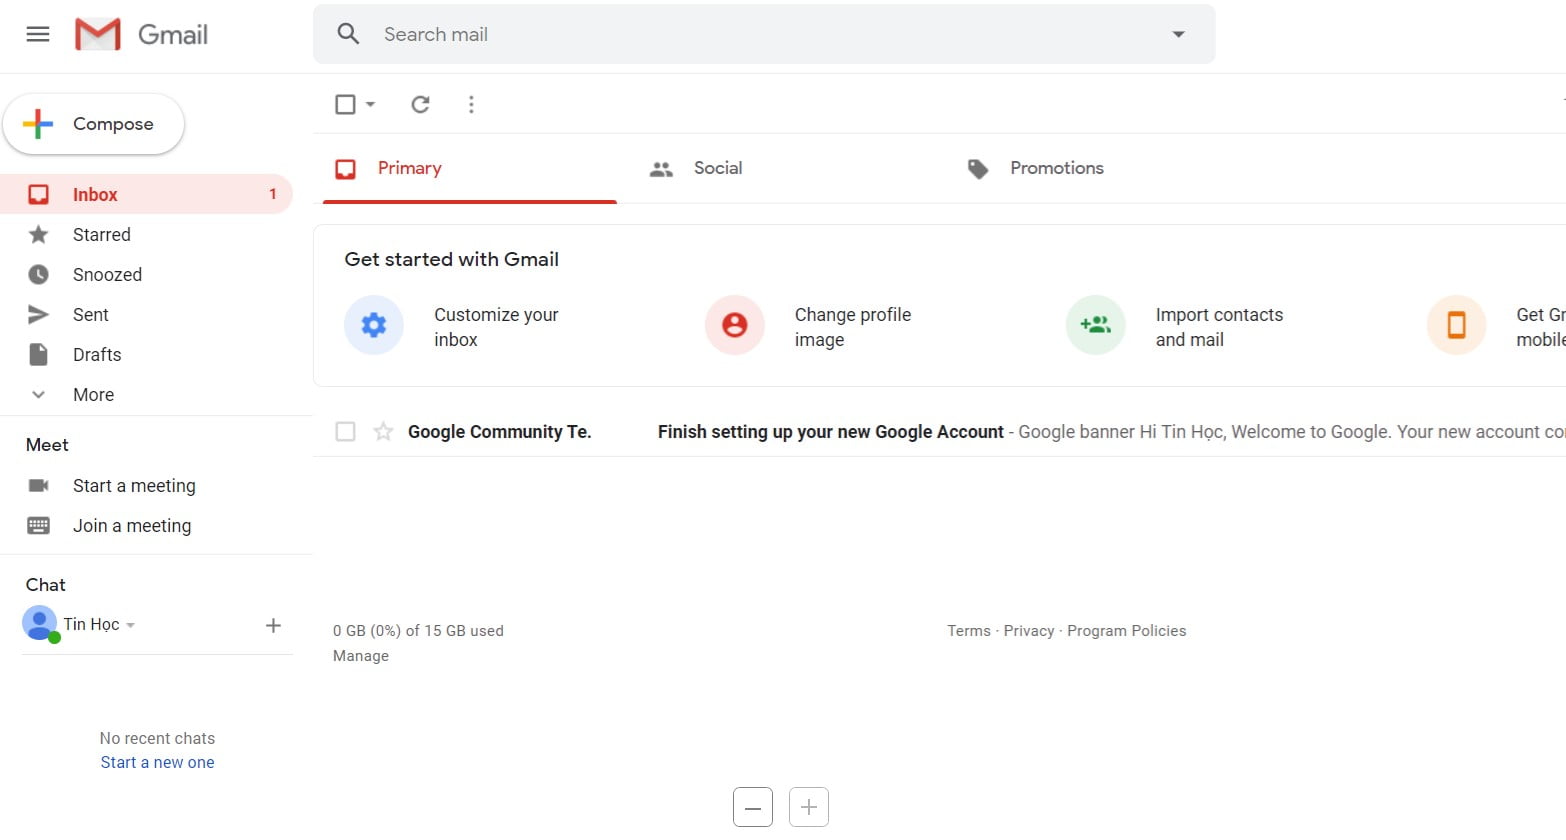This screenshot has height=840, width=1566.
Task: Click the Starred star icon in sidebar
Action: point(38,234)
